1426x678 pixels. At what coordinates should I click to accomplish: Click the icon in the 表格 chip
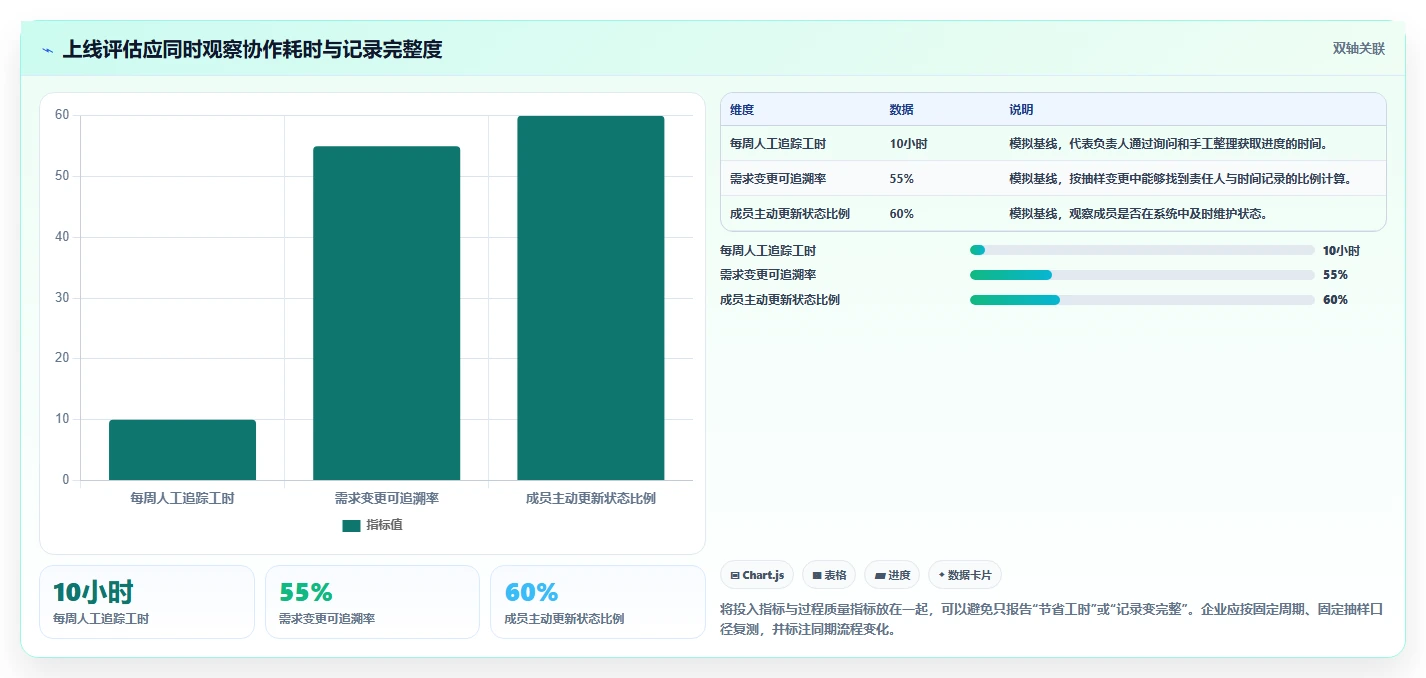click(x=816, y=576)
